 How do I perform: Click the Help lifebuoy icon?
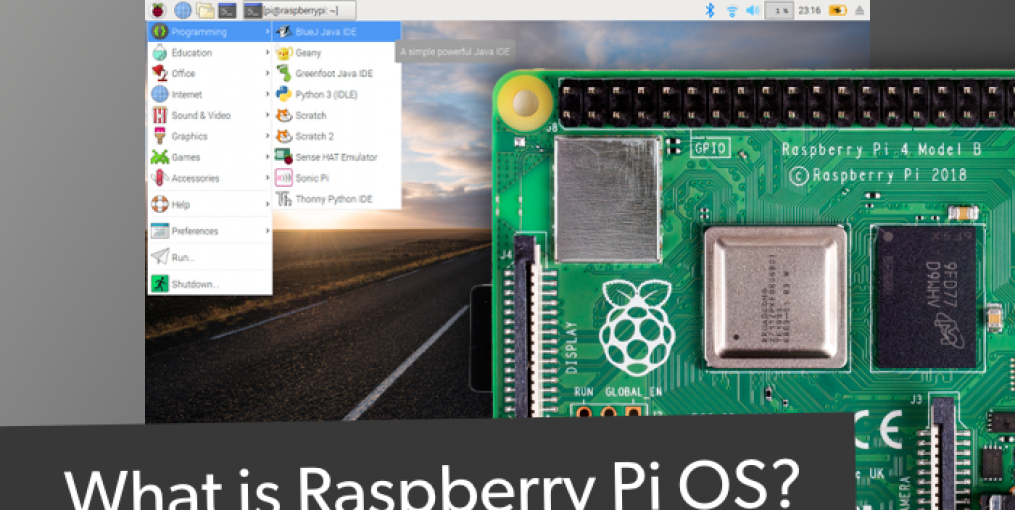tap(160, 205)
